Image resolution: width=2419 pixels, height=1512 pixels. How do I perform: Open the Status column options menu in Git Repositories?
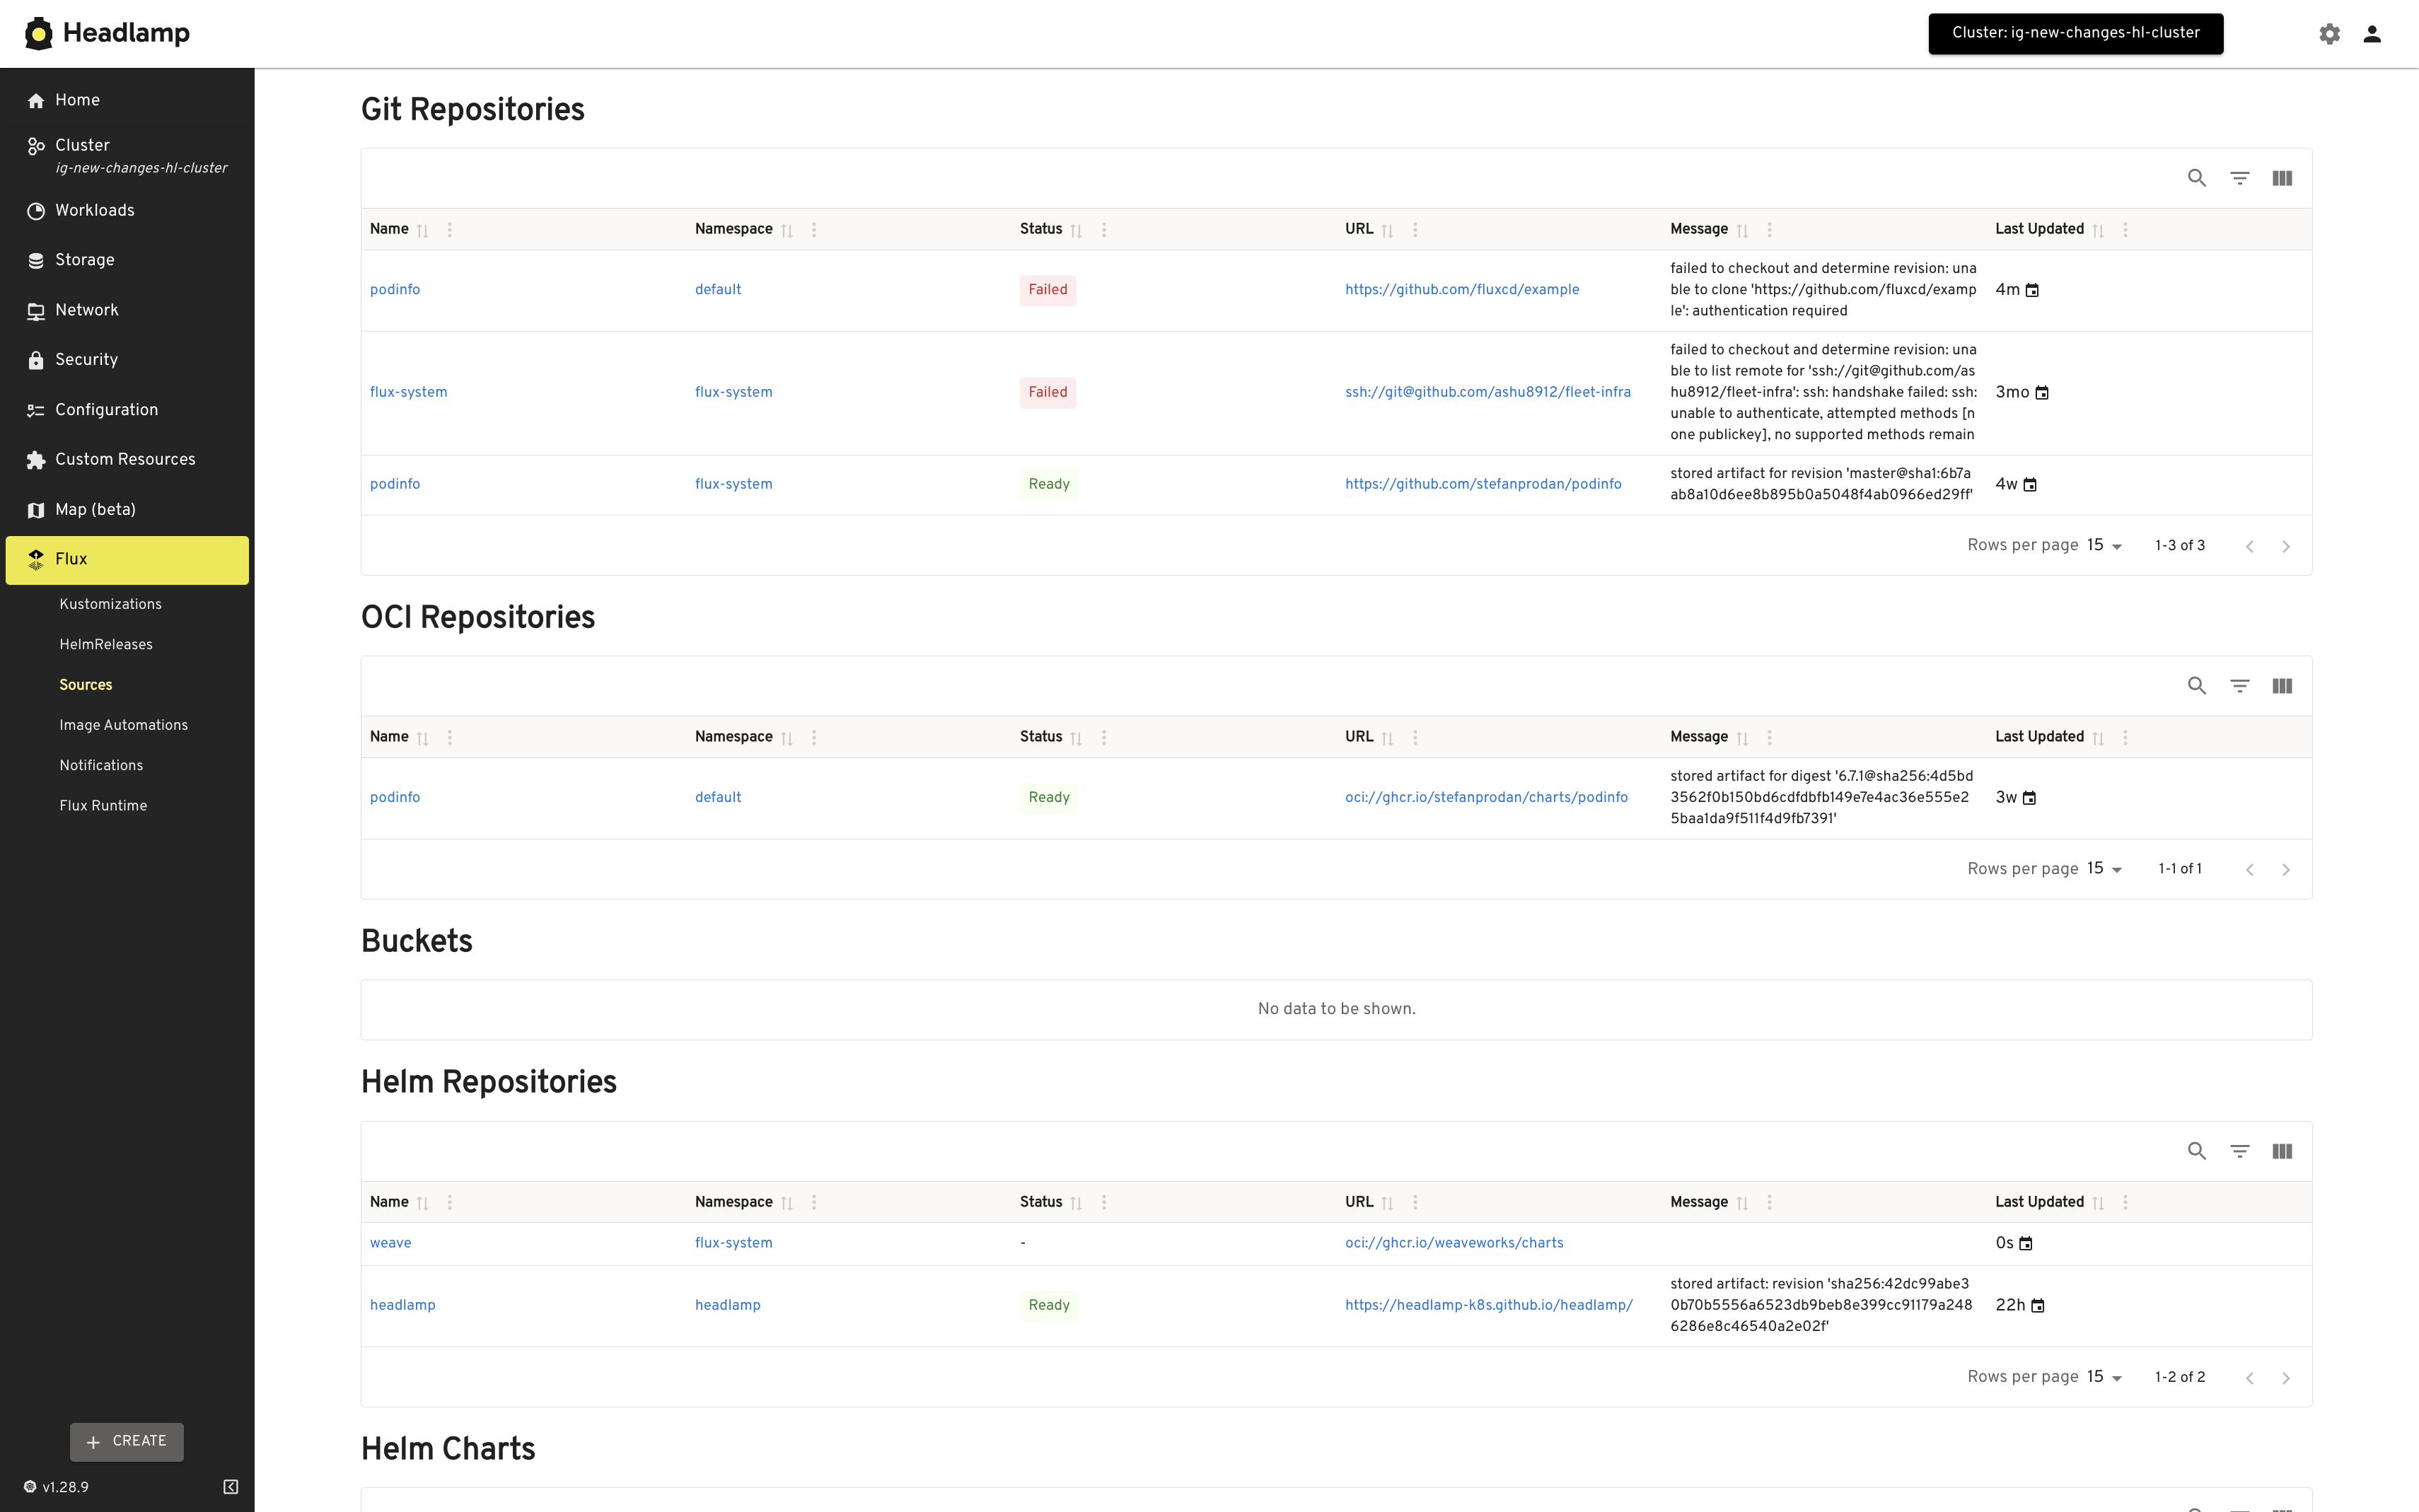click(1103, 230)
